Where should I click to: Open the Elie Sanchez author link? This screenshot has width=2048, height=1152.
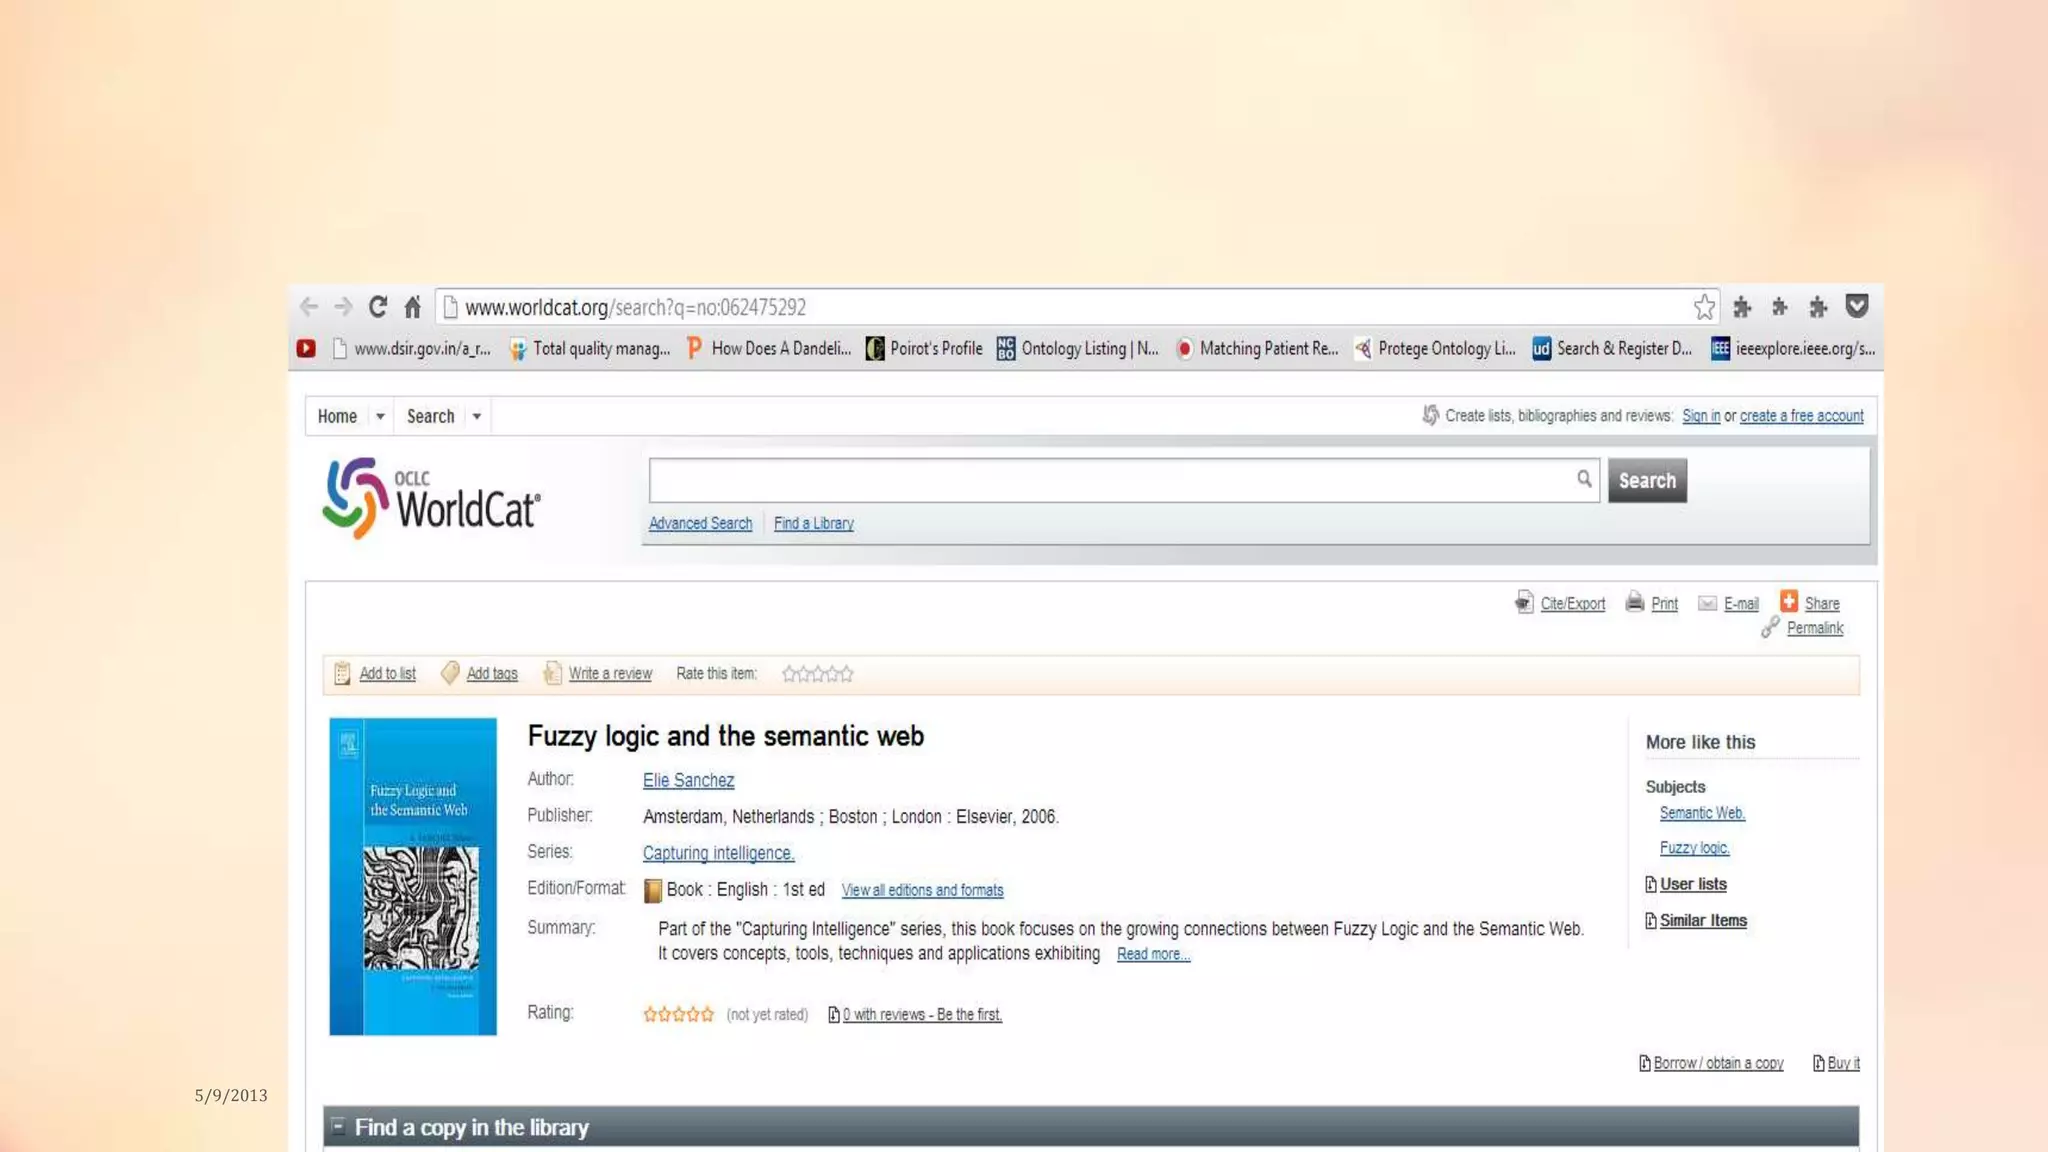click(688, 780)
